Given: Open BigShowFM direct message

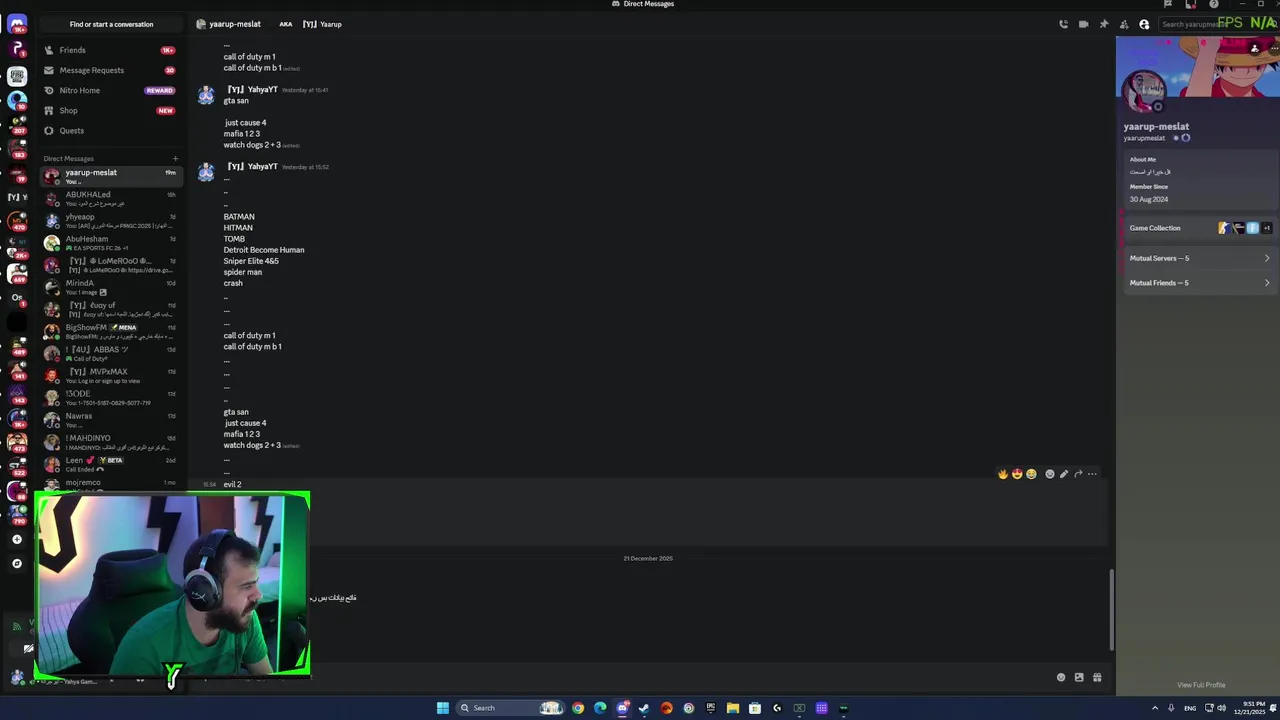Looking at the screenshot, I should tap(110, 331).
